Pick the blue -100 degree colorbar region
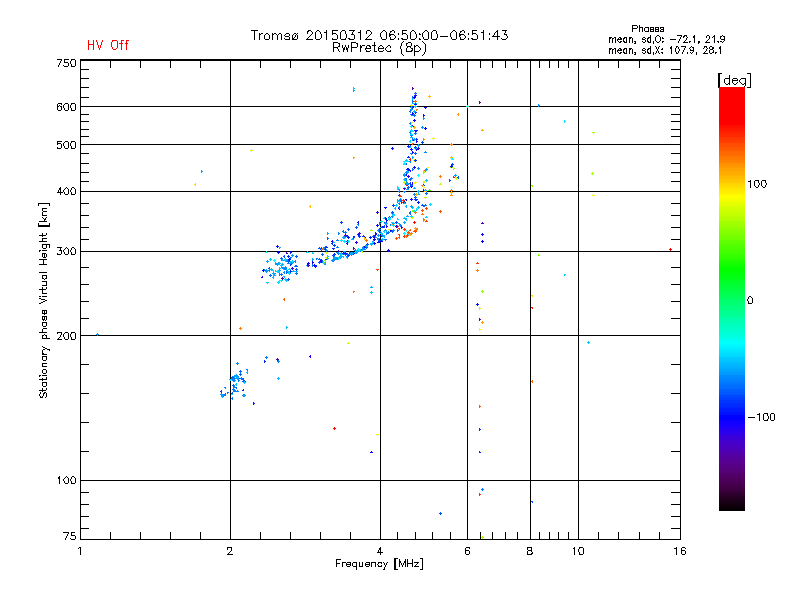 (732, 417)
